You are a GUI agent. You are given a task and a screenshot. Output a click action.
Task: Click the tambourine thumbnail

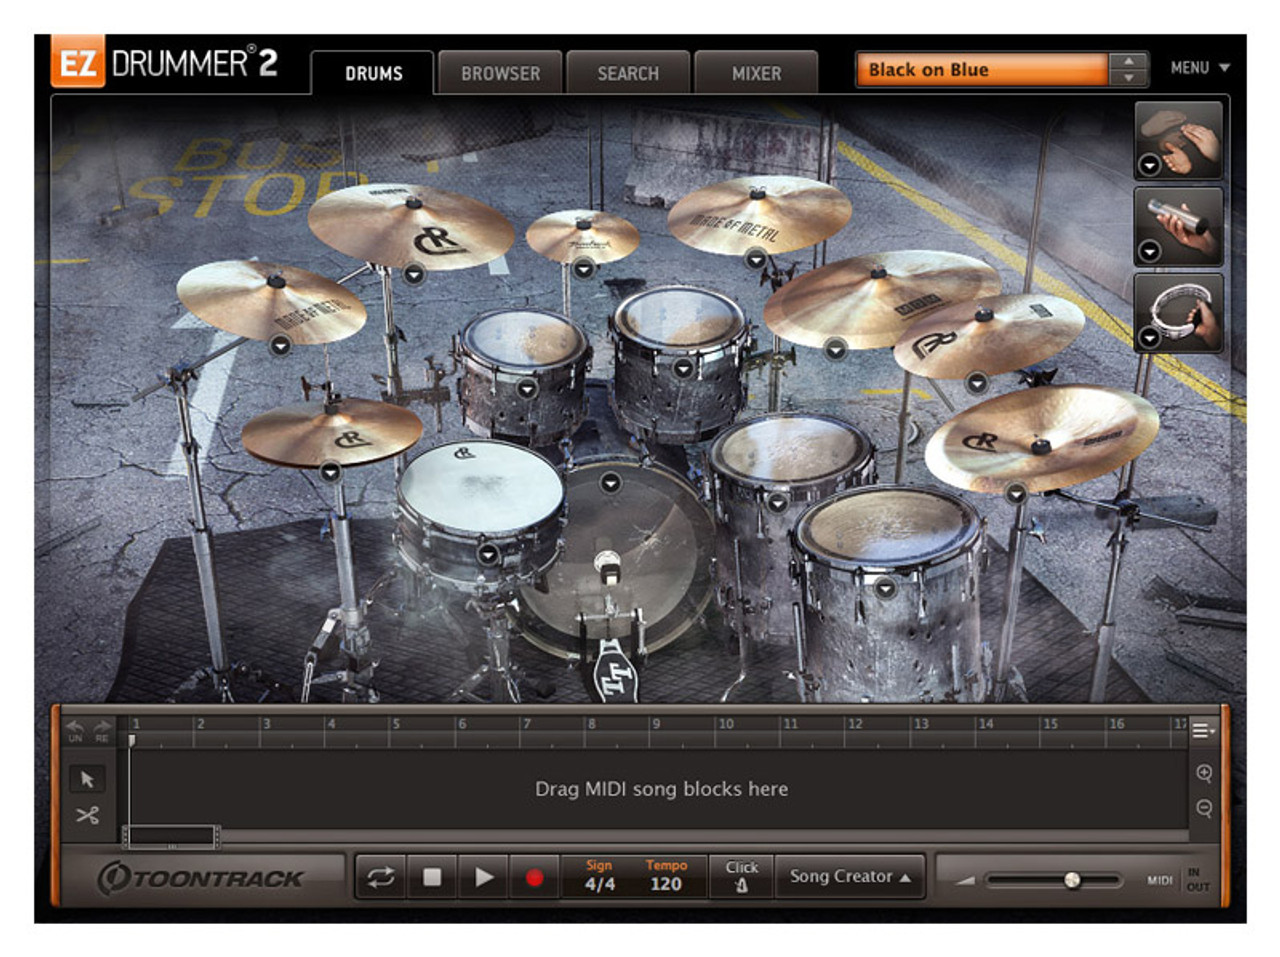(1179, 312)
